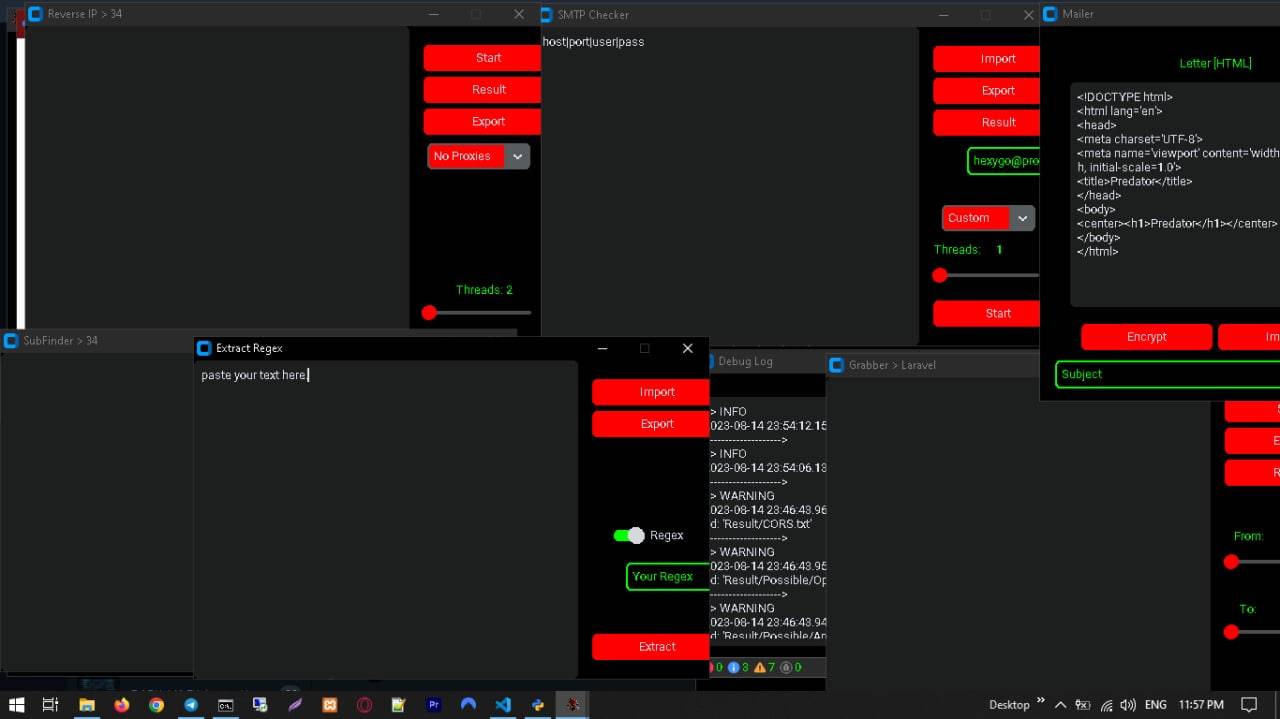Image resolution: width=1280 pixels, height=719 pixels.
Task: Click the ENG language indicator
Action: [x=1155, y=705]
